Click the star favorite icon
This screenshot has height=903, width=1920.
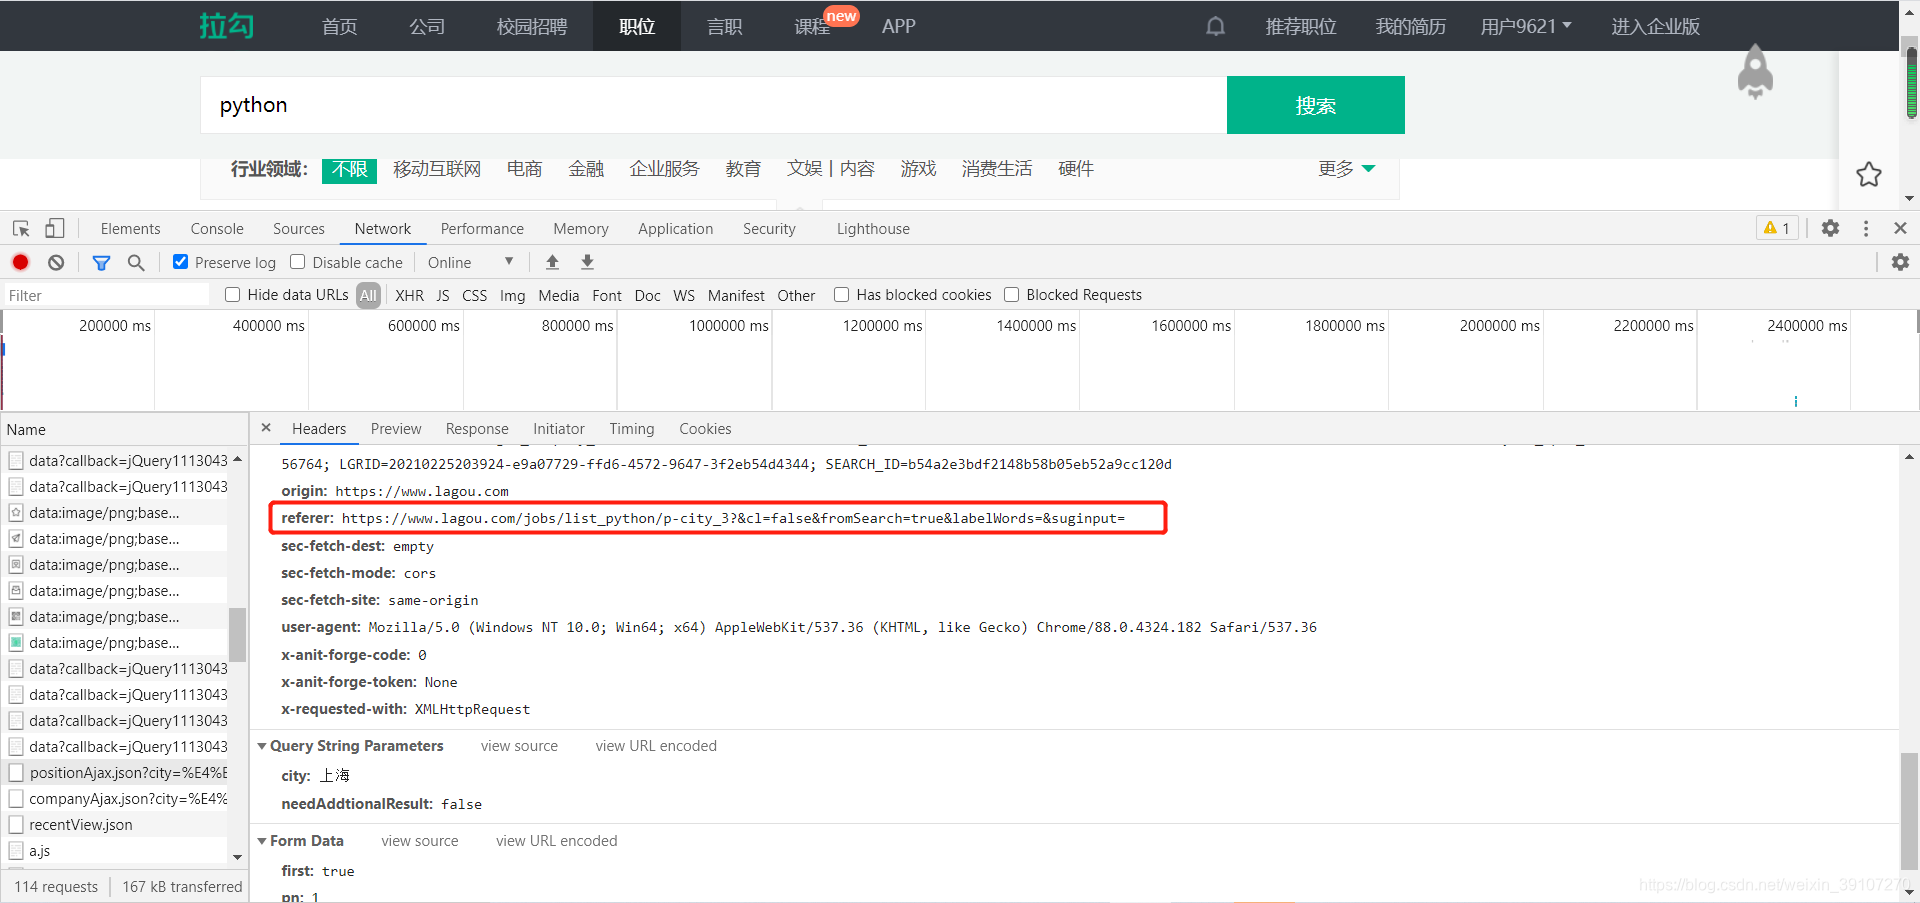pos(1869,174)
